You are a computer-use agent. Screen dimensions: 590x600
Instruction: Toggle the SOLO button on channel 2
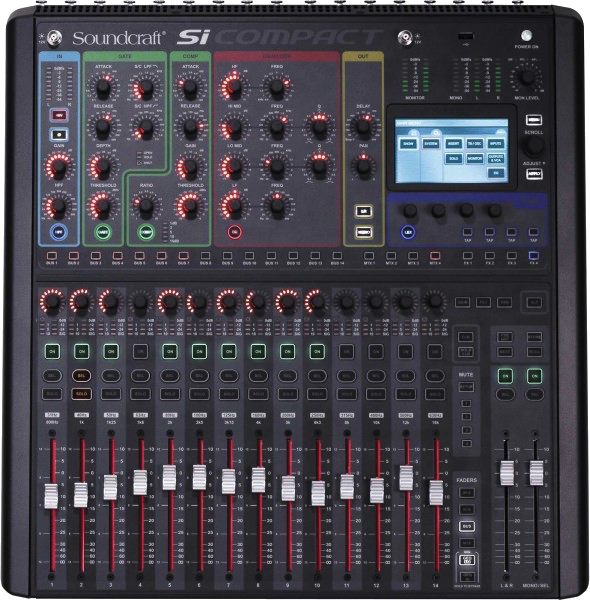tap(81, 393)
